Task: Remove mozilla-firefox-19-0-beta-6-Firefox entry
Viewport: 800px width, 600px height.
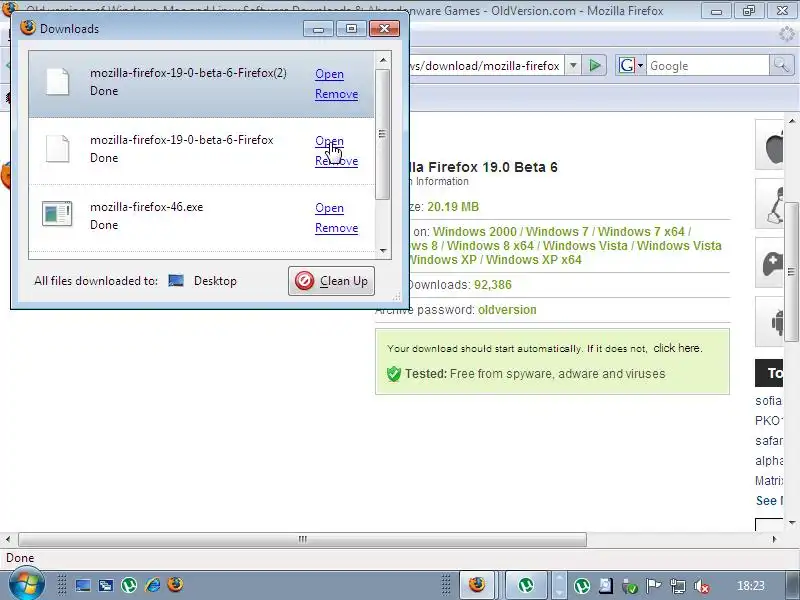Action: 336,161
